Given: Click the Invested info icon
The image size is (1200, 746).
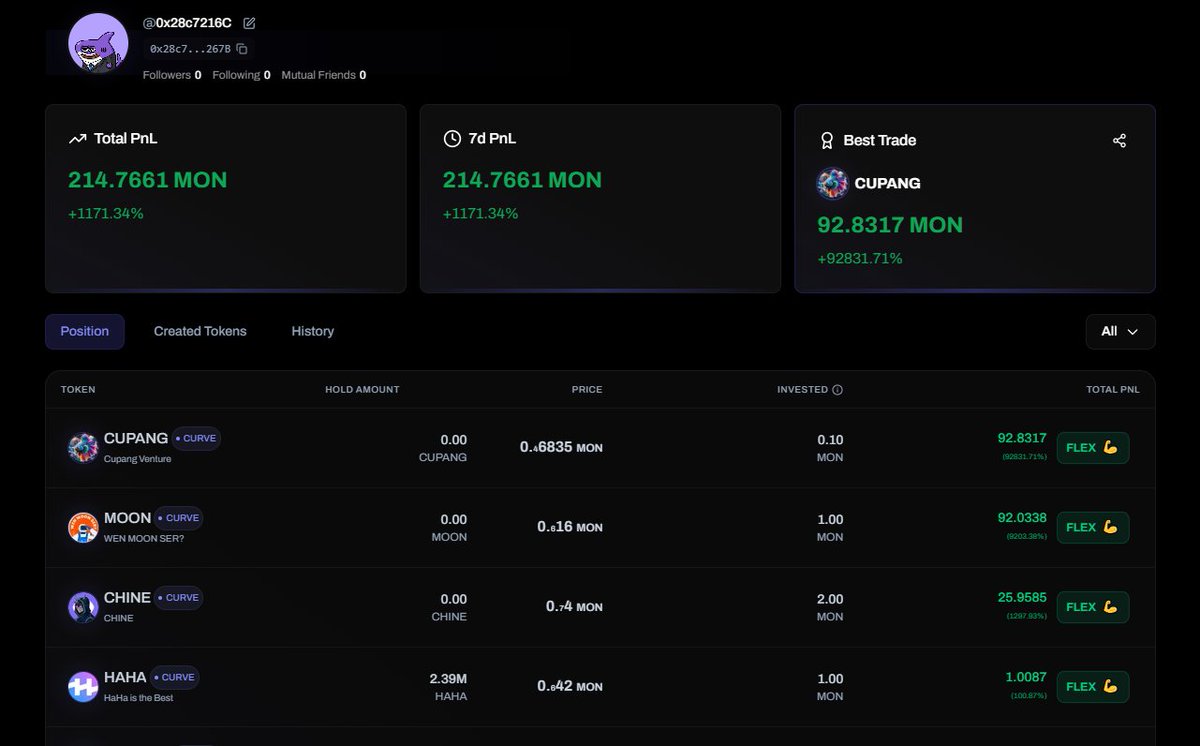Looking at the screenshot, I should (x=838, y=390).
